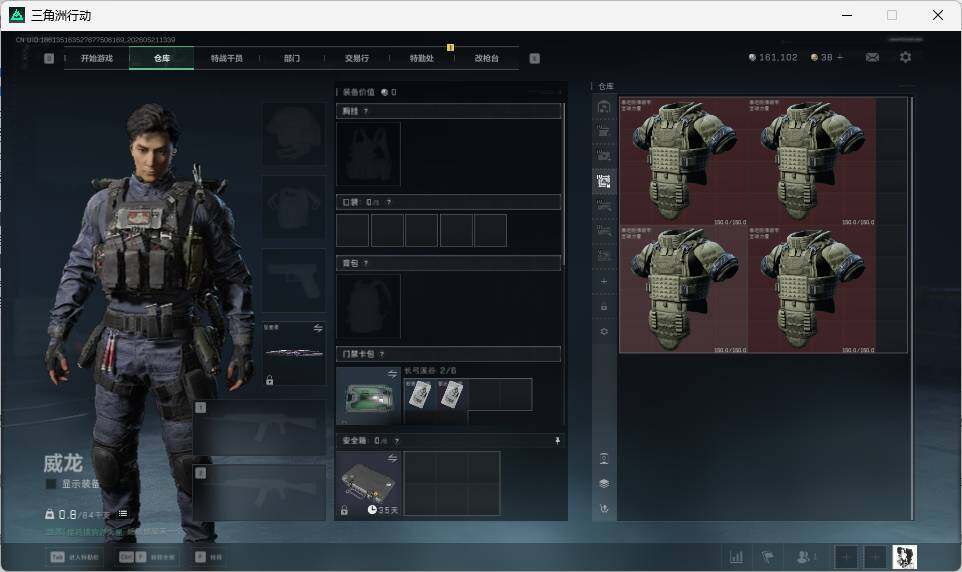This screenshot has width=962, height=572.
Task: Select the highlighted warehouse category sidebar icon
Action: 604,181
